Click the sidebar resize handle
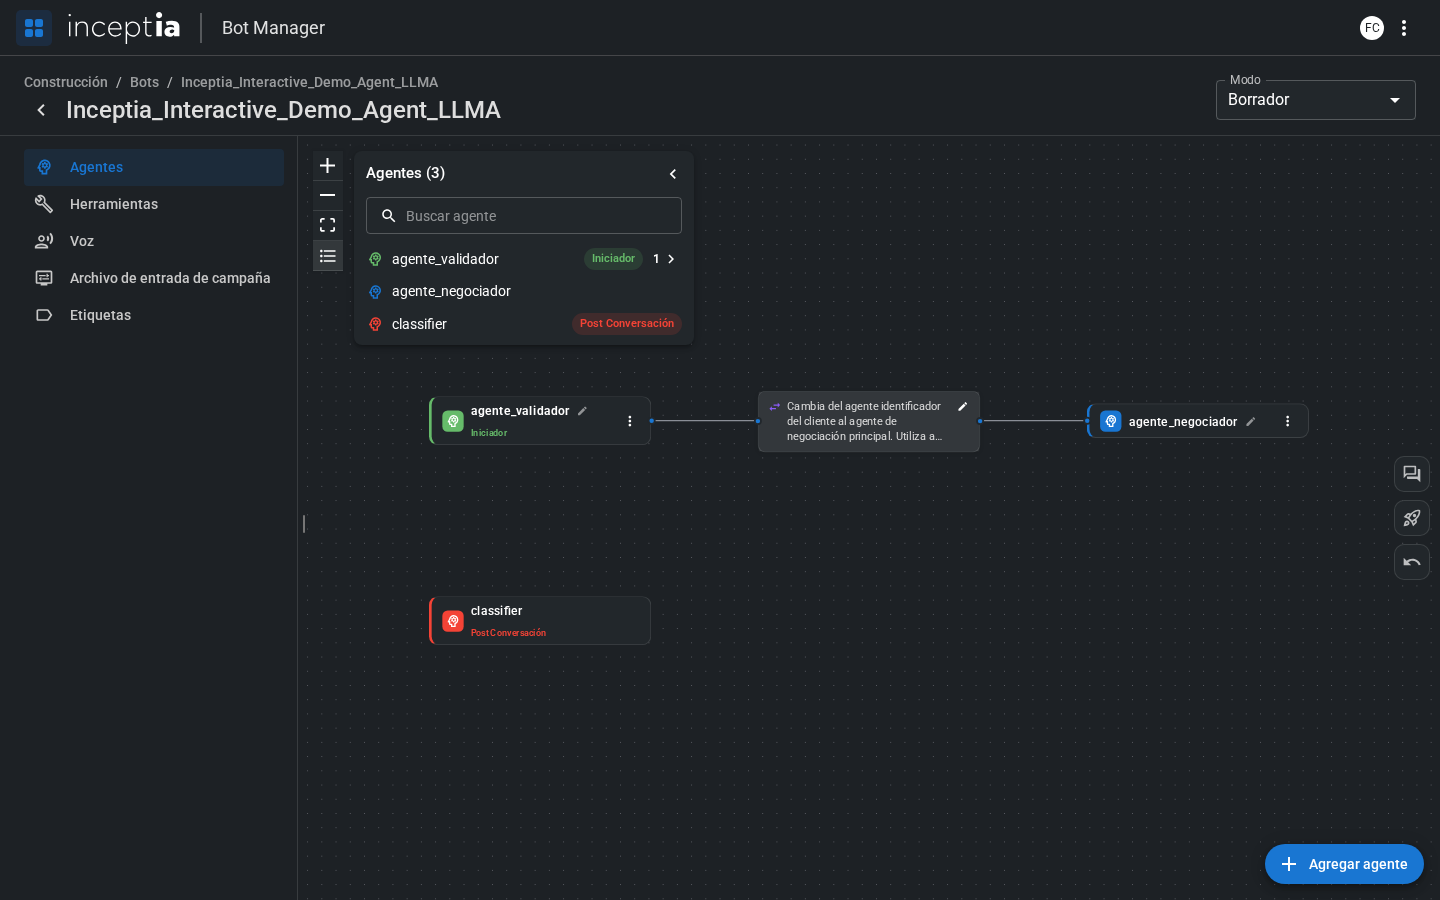The width and height of the screenshot is (1440, 900). (x=304, y=524)
